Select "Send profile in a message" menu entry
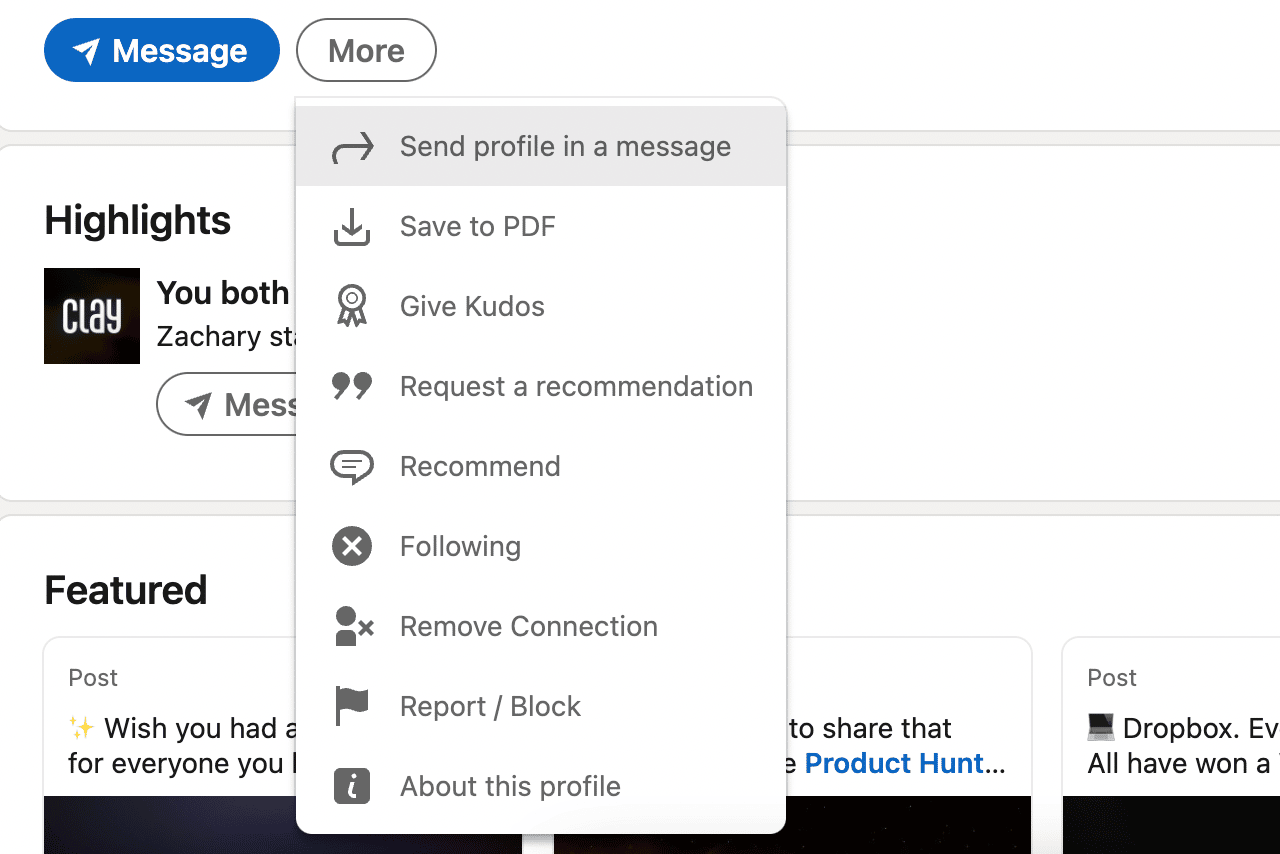This screenshot has width=1280, height=854. click(565, 147)
